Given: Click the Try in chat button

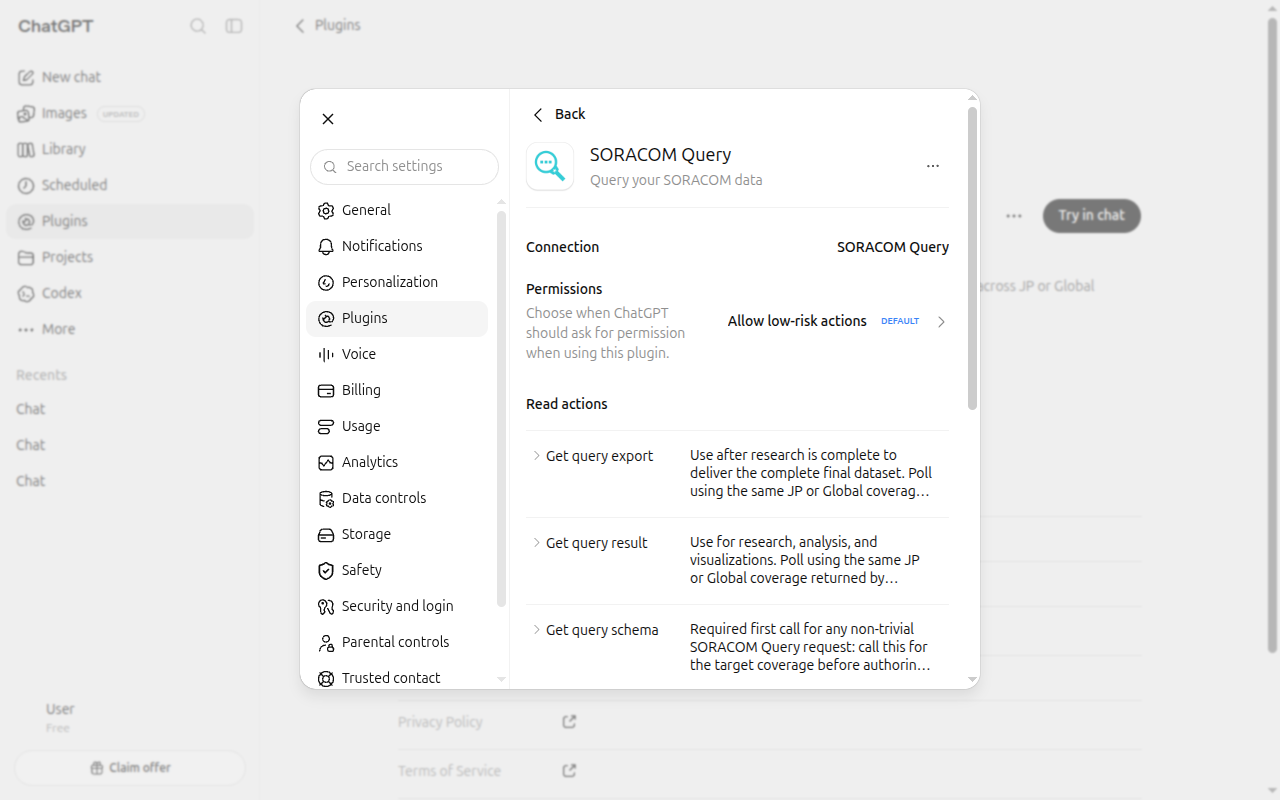Looking at the screenshot, I should click(1092, 215).
